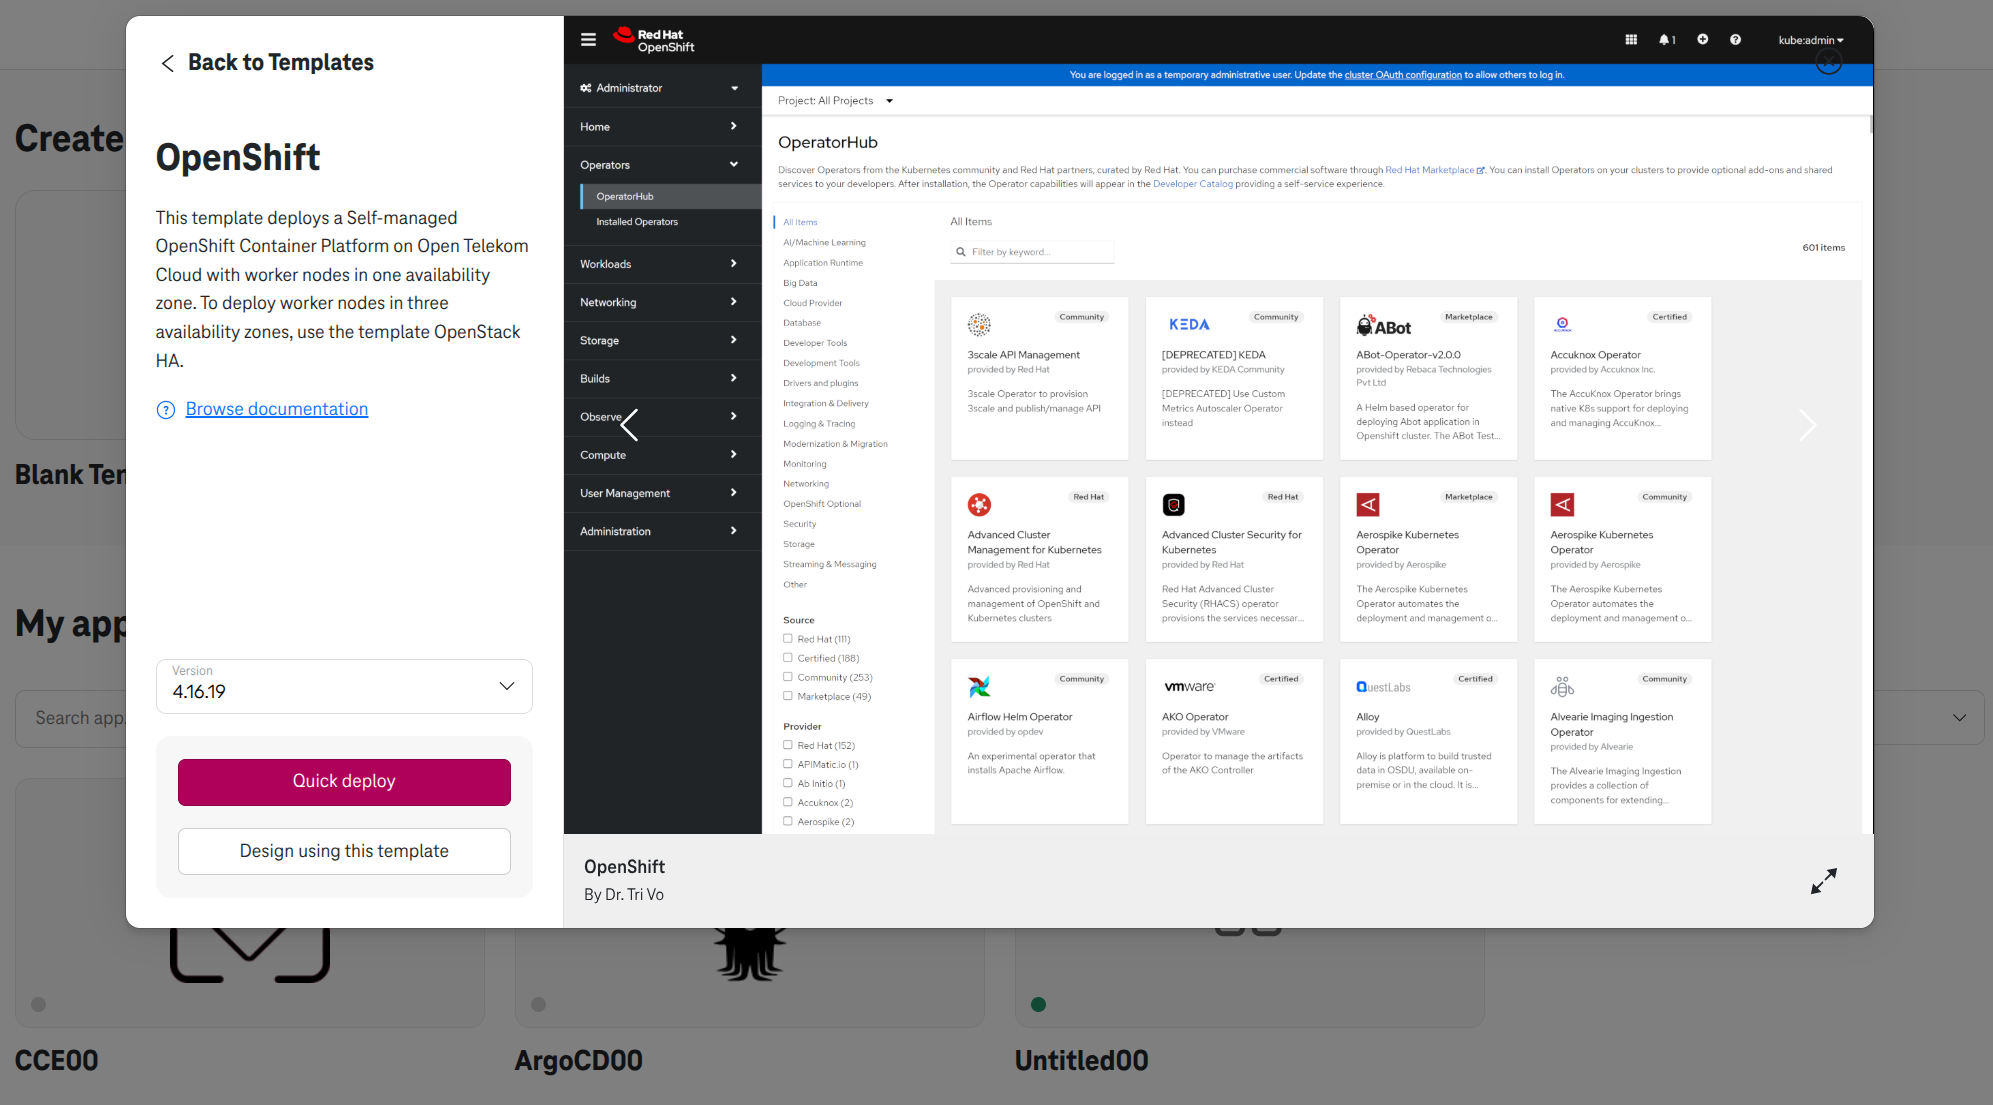Open the Project: All Projects dropdown
The width and height of the screenshot is (1993, 1105).
(x=835, y=101)
